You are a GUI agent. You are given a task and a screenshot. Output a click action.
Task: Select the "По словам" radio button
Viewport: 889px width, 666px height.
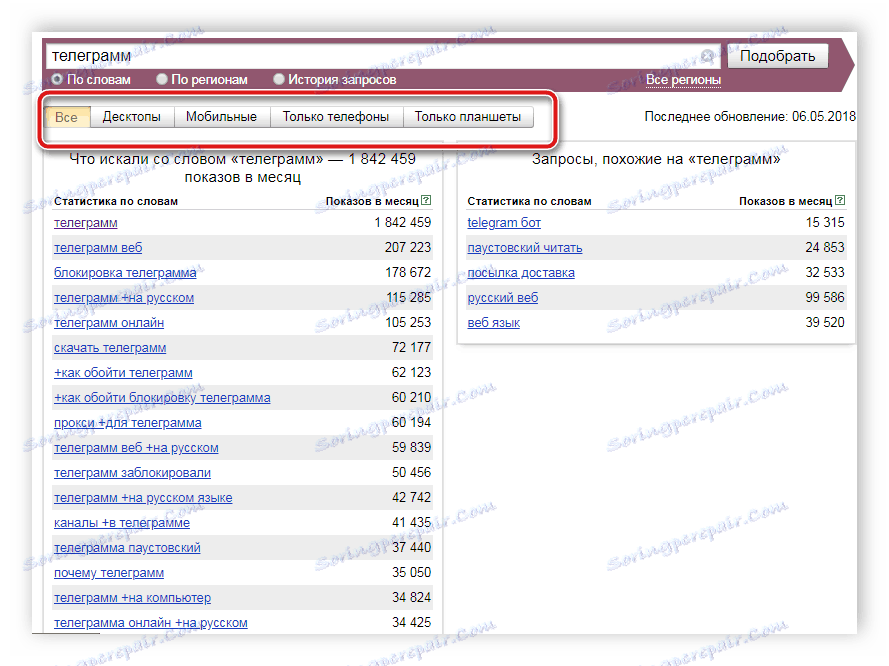click(x=57, y=79)
